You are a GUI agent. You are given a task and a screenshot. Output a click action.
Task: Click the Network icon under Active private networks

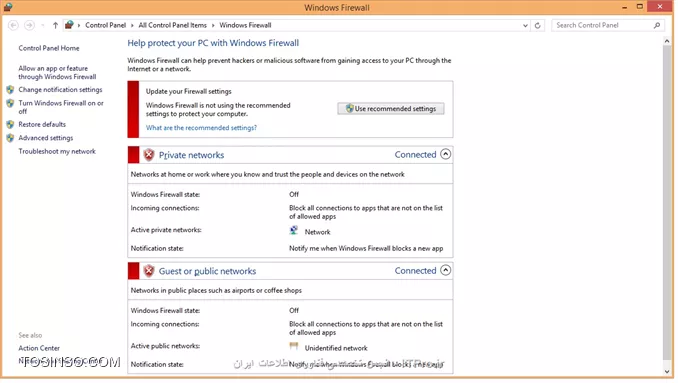294,230
